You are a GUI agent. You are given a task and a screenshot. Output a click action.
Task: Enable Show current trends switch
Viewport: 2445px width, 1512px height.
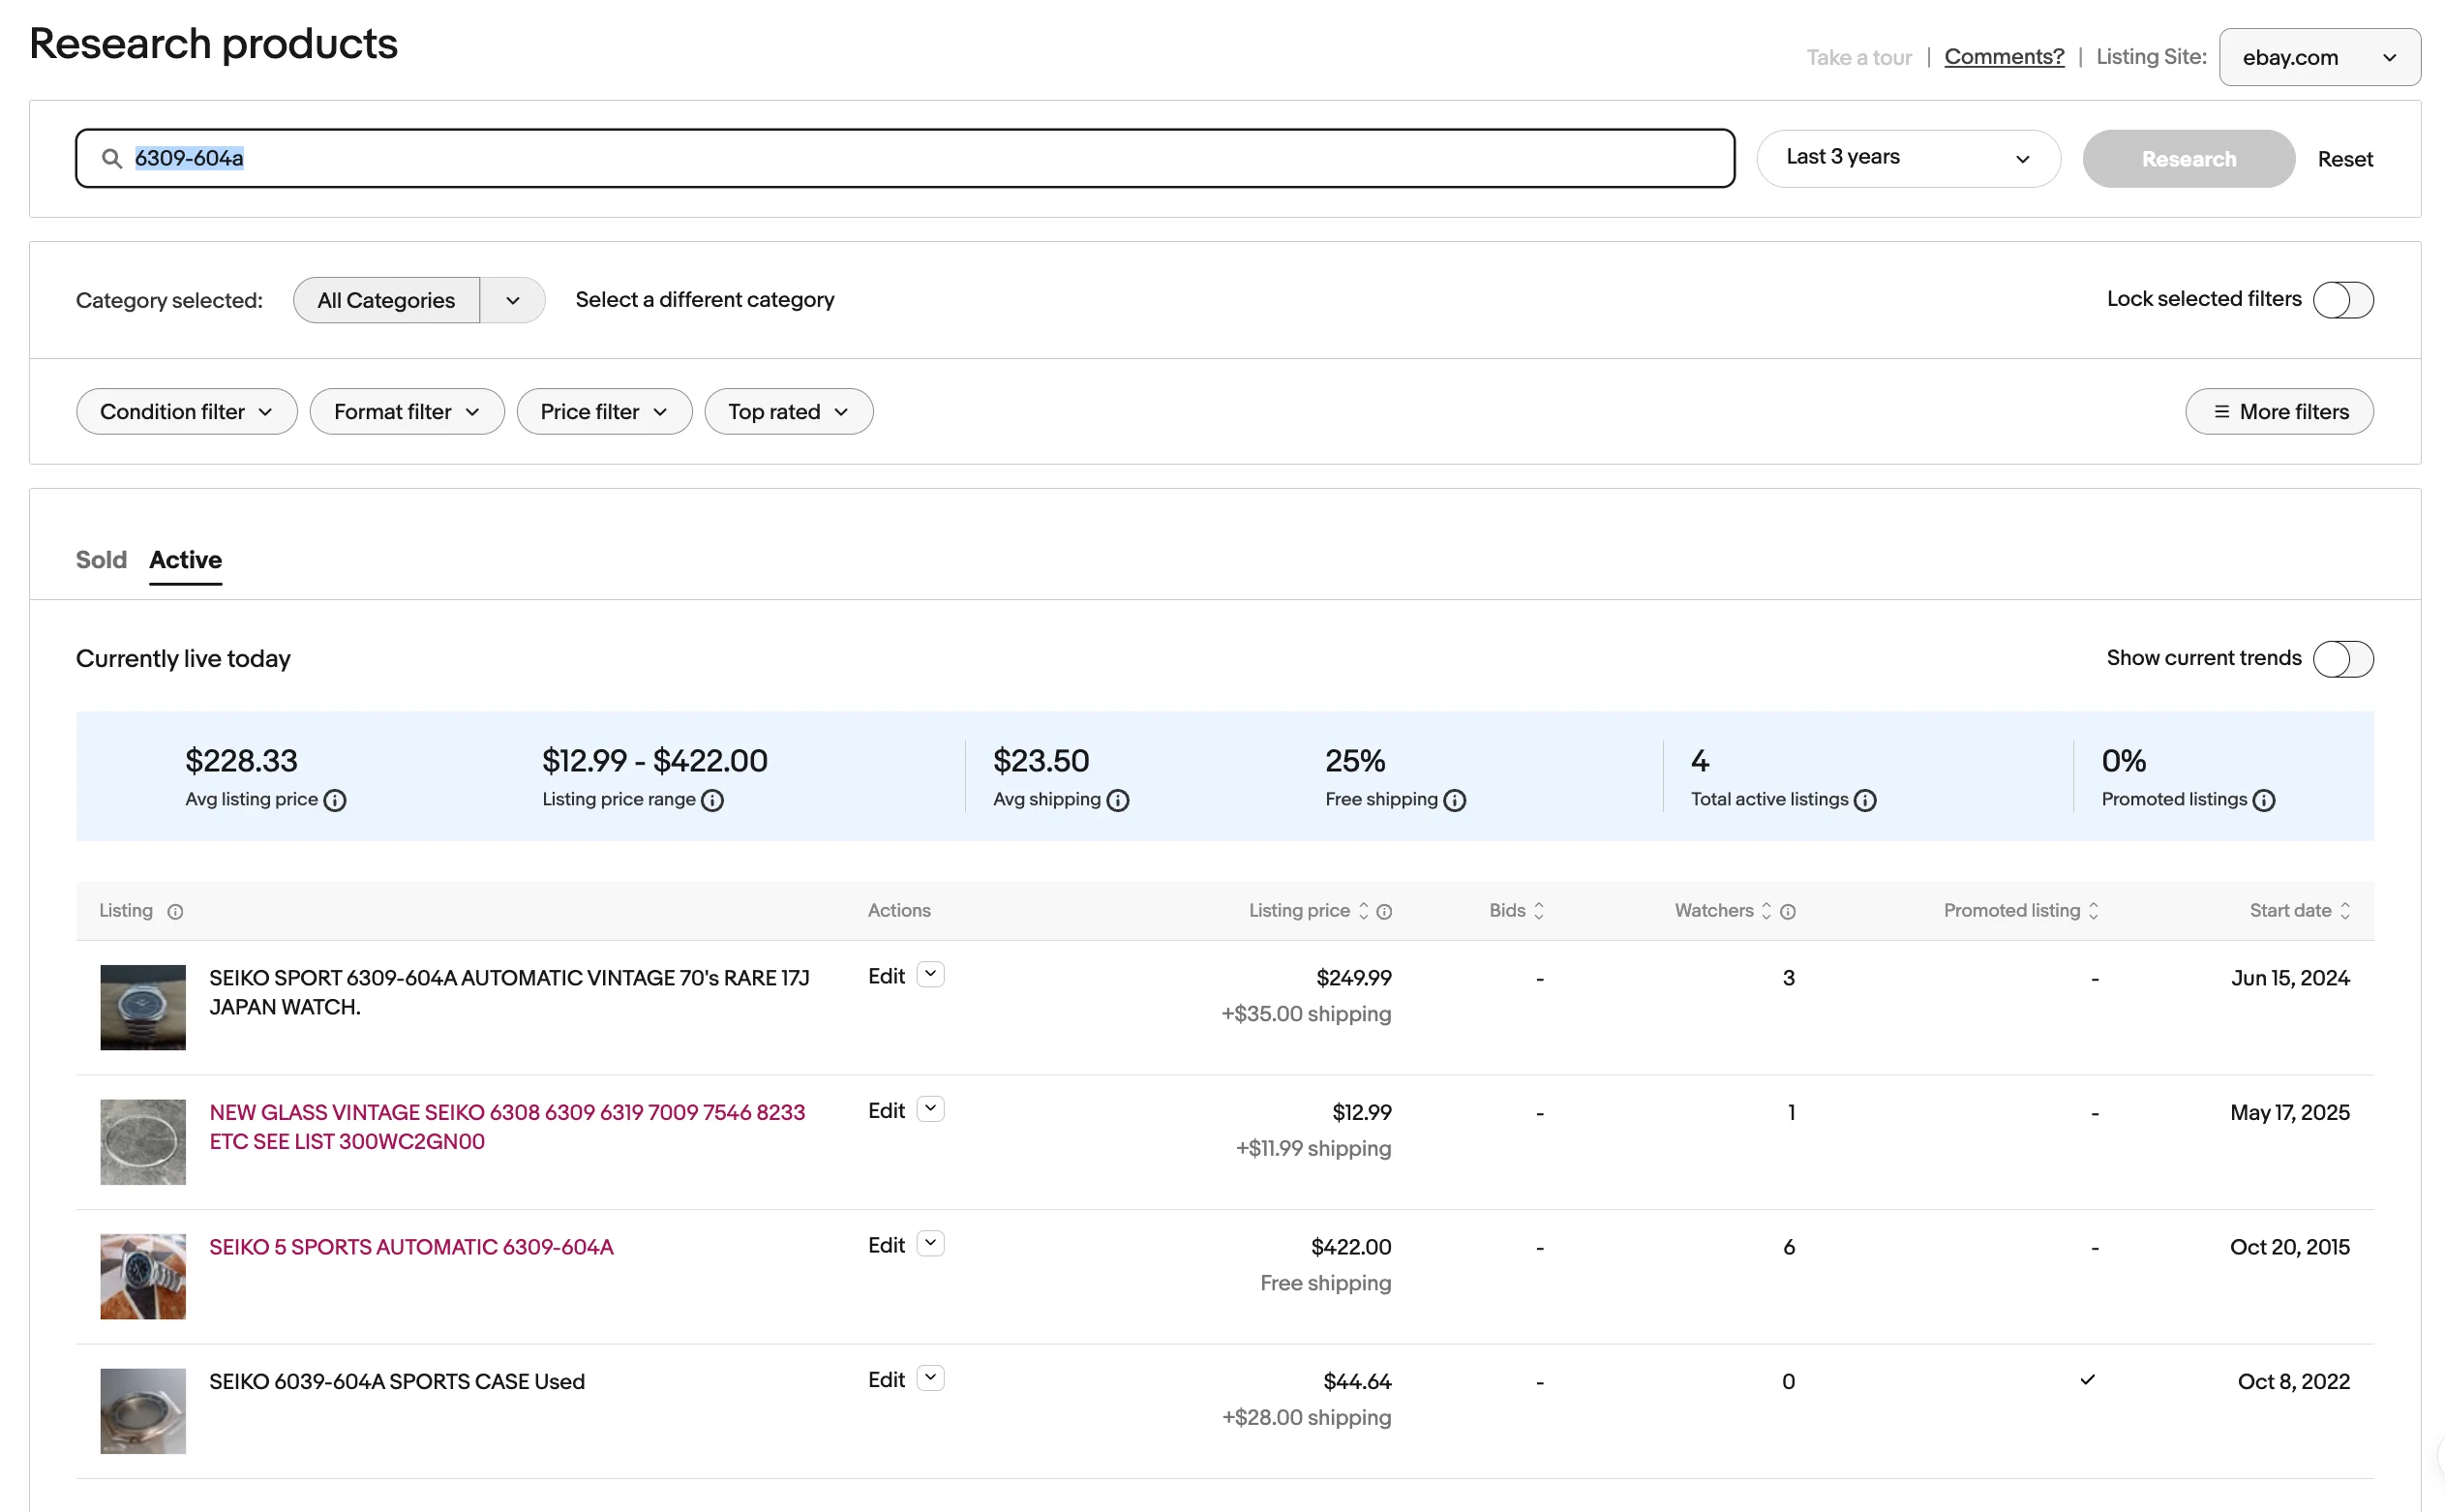tap(2342, 659)
